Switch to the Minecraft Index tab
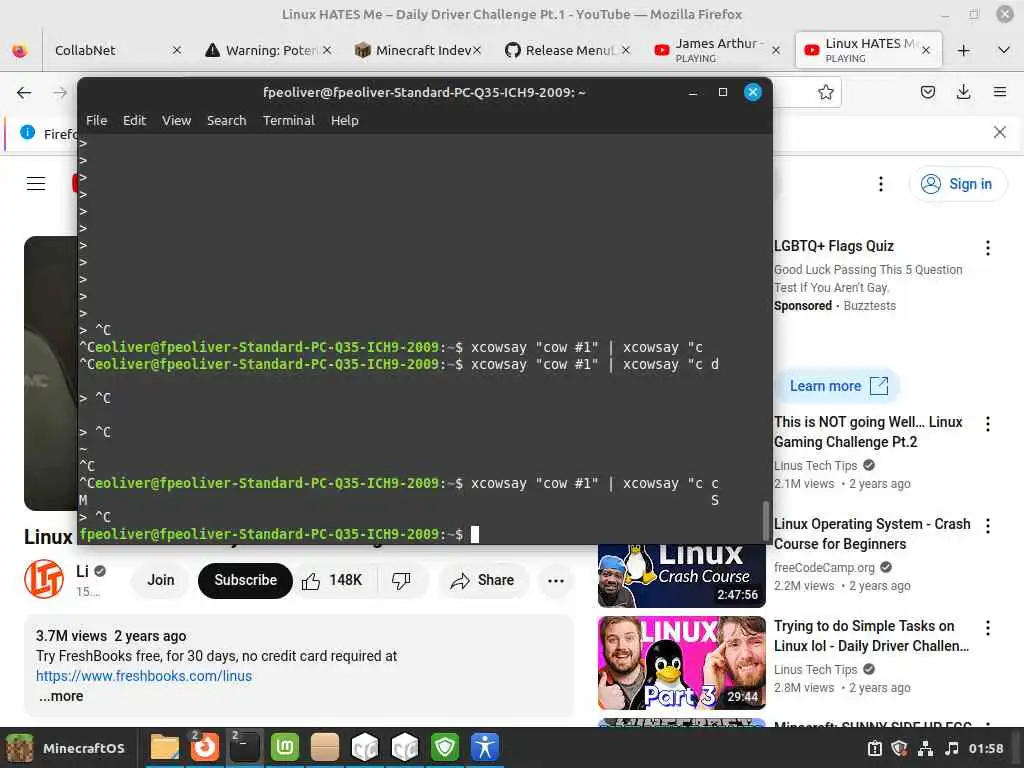The height and width of the screenshot is (768, 1024). tap(418, 50)
